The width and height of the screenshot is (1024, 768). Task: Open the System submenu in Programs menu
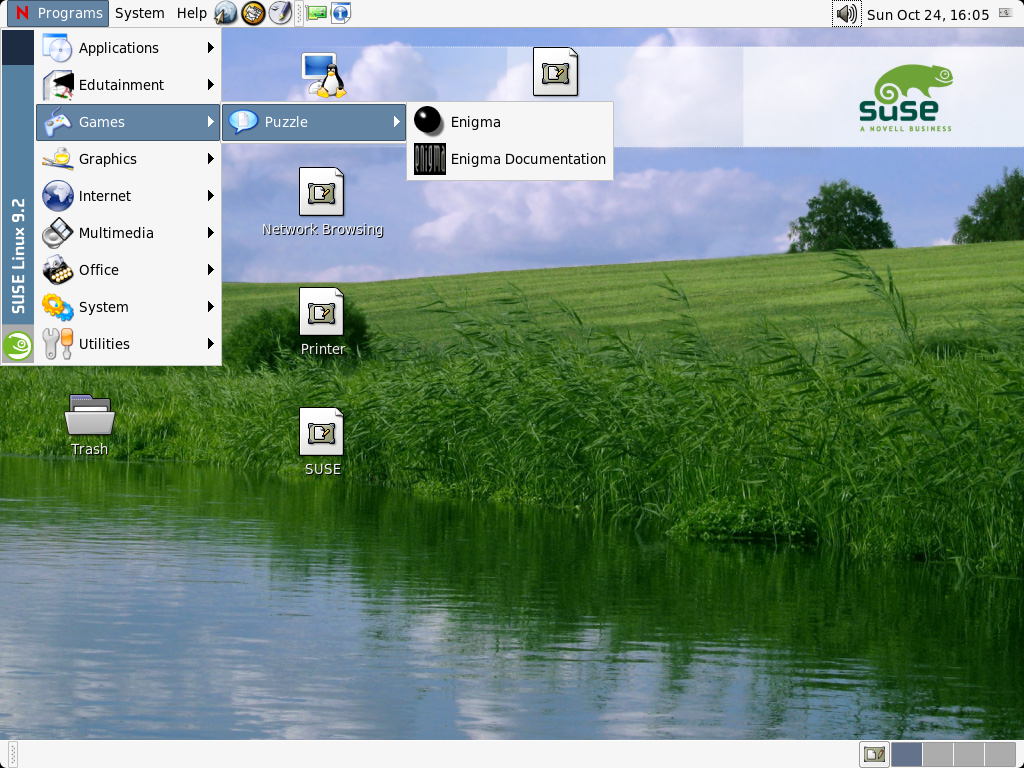pyautogui.click(x=128, y=307)
